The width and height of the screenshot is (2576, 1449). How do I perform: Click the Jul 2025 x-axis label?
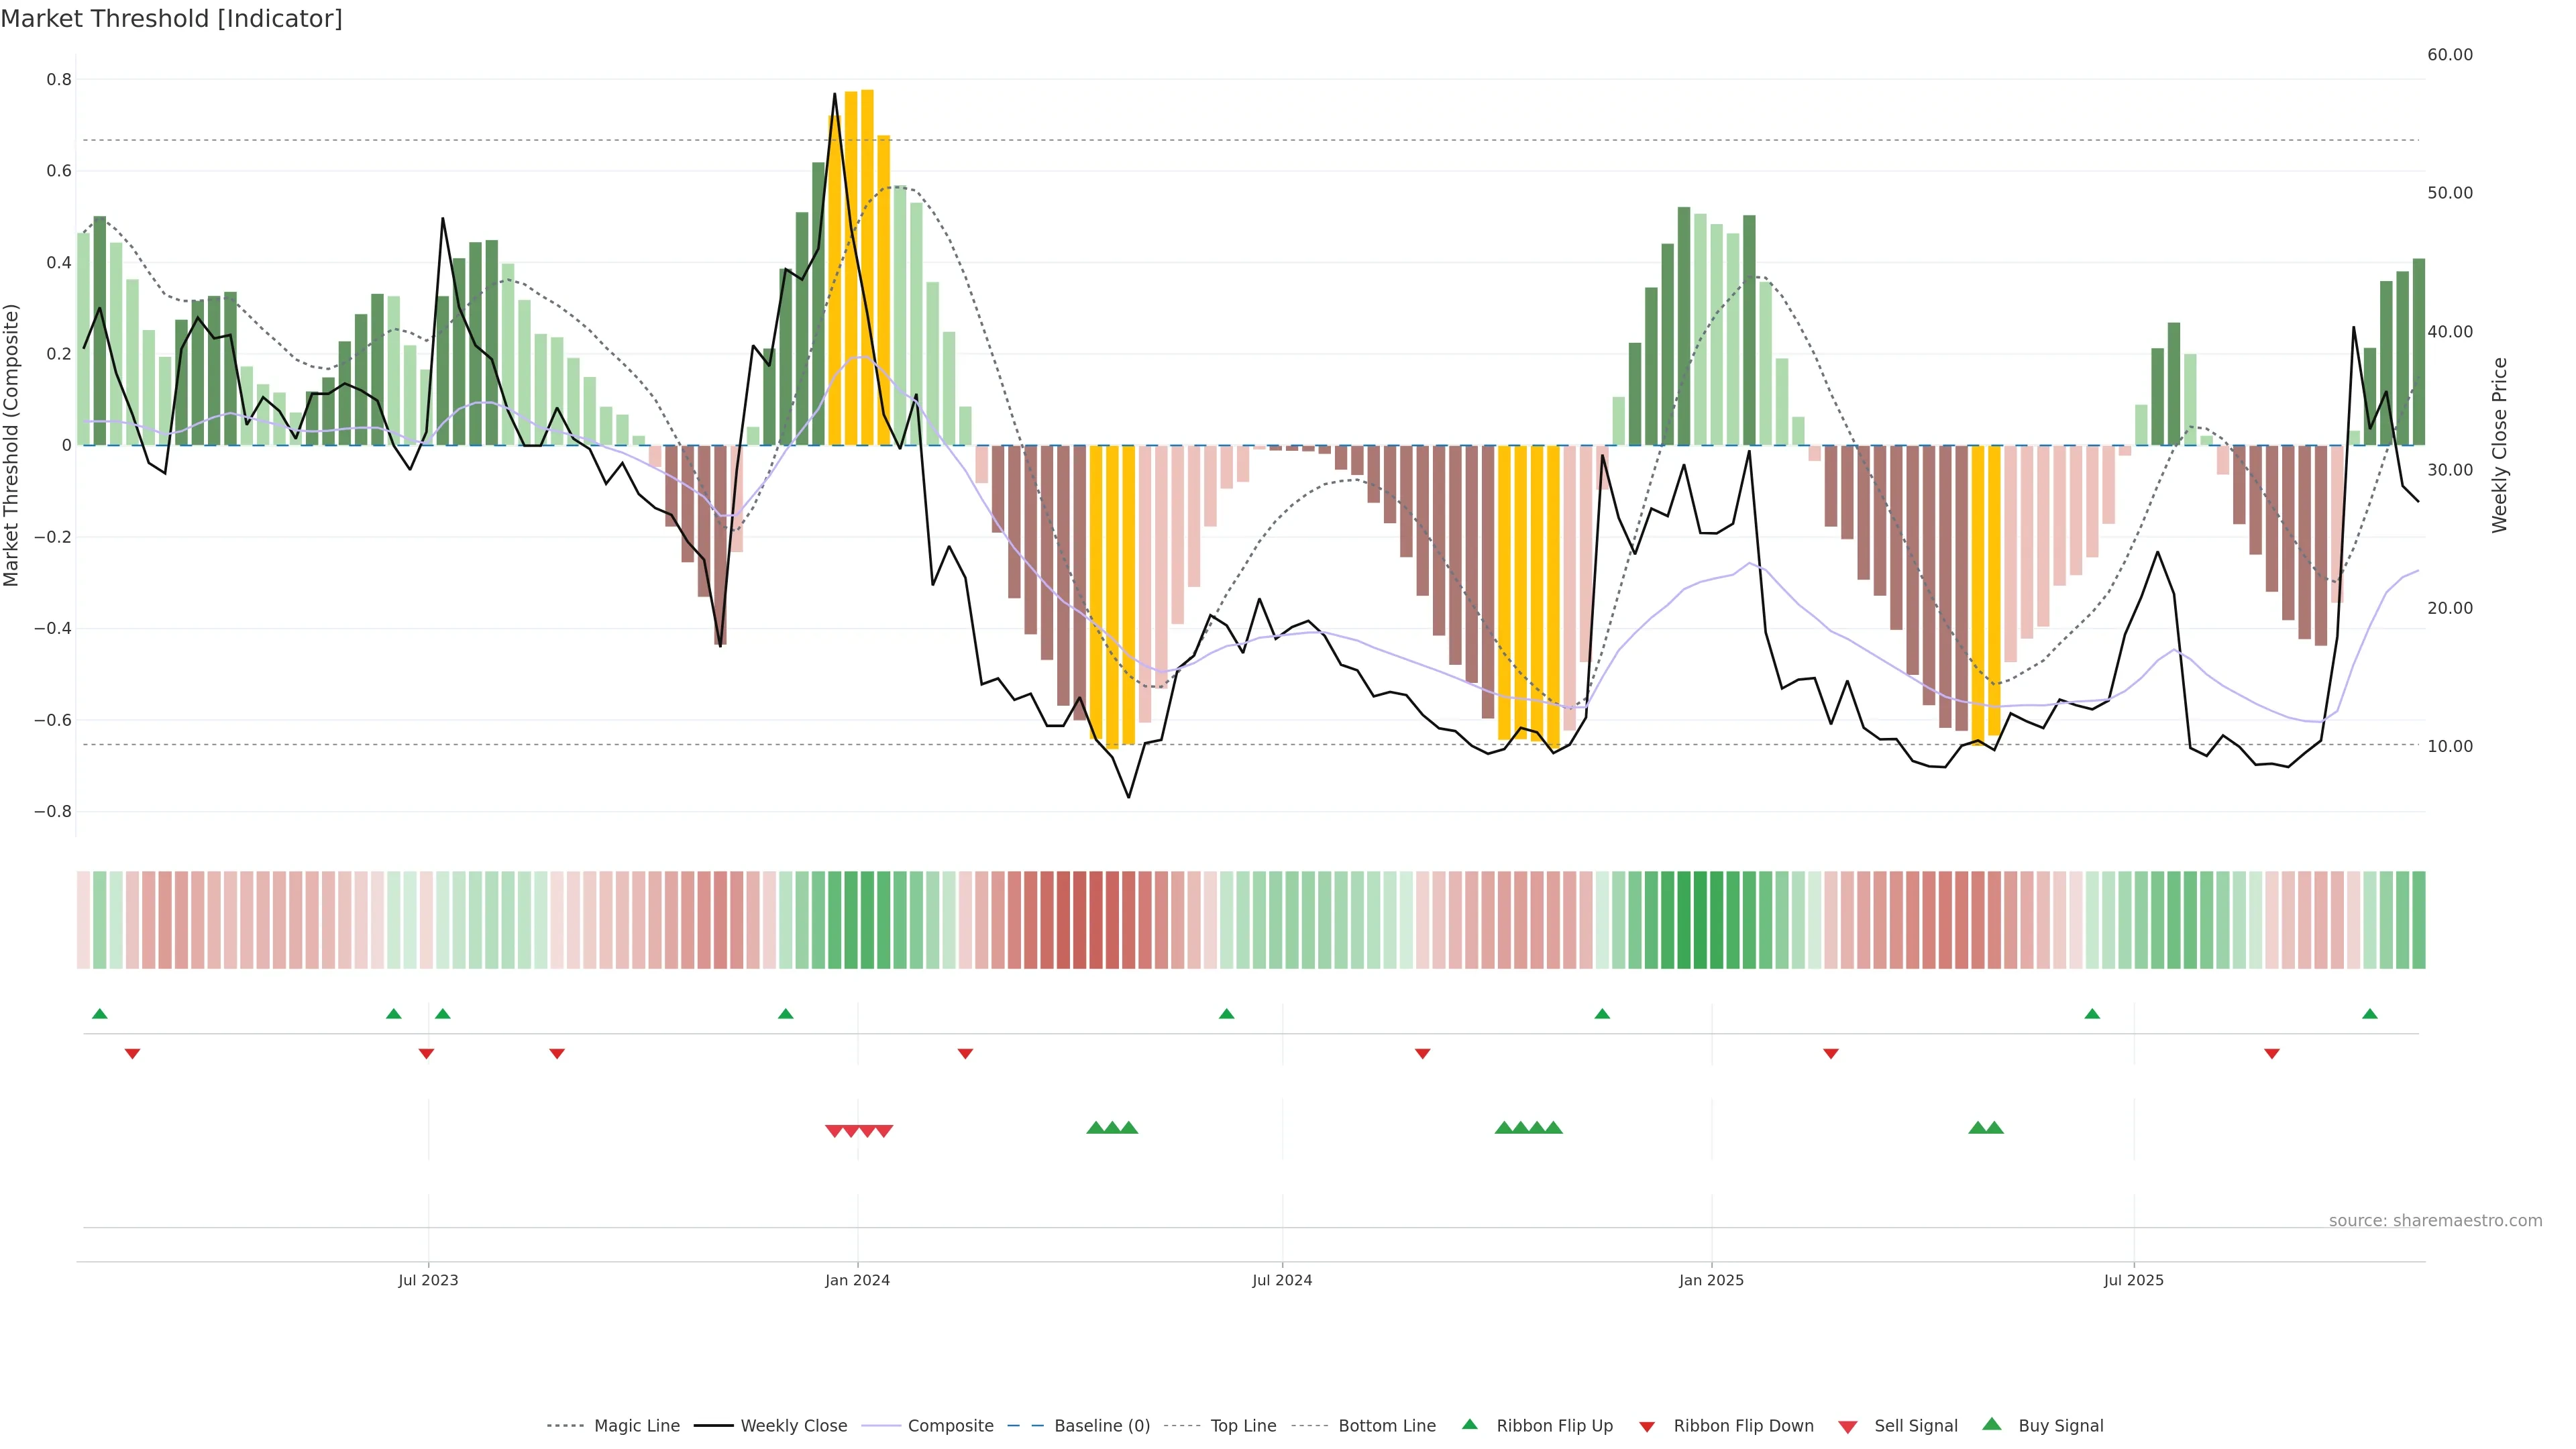(2133, 1280)
